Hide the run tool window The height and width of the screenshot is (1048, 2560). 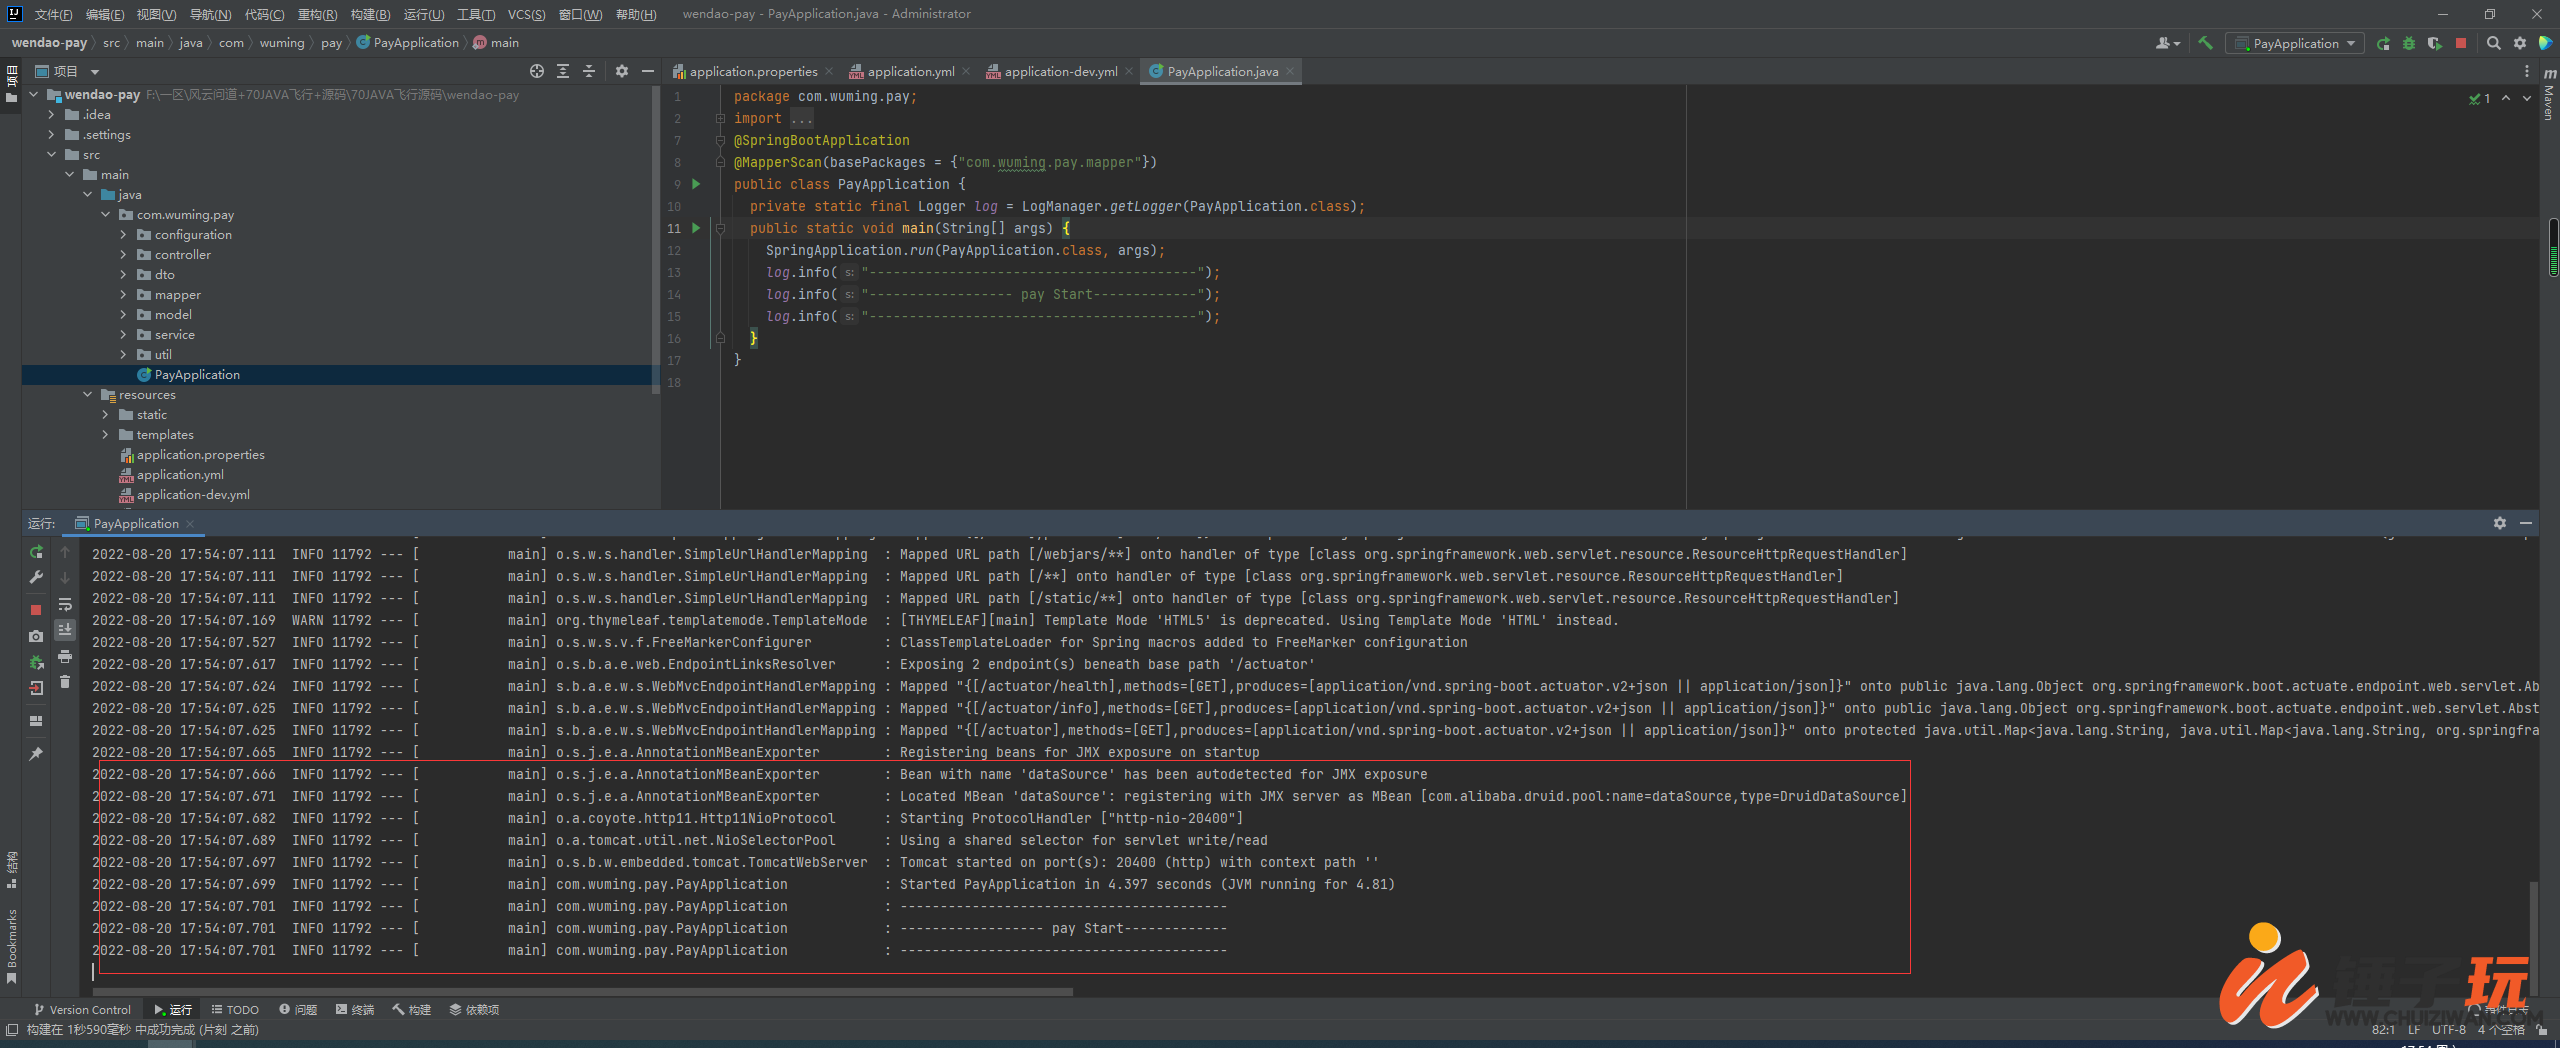coord(2525,523)
